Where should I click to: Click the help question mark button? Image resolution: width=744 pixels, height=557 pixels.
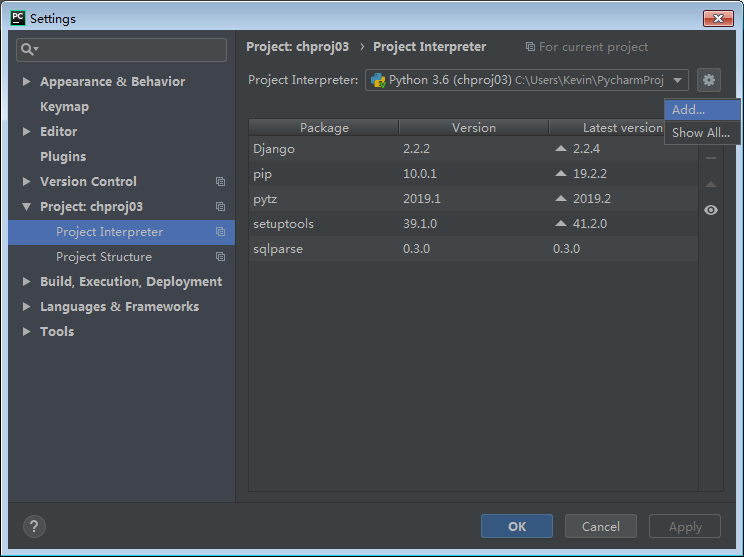coord(35,526)
